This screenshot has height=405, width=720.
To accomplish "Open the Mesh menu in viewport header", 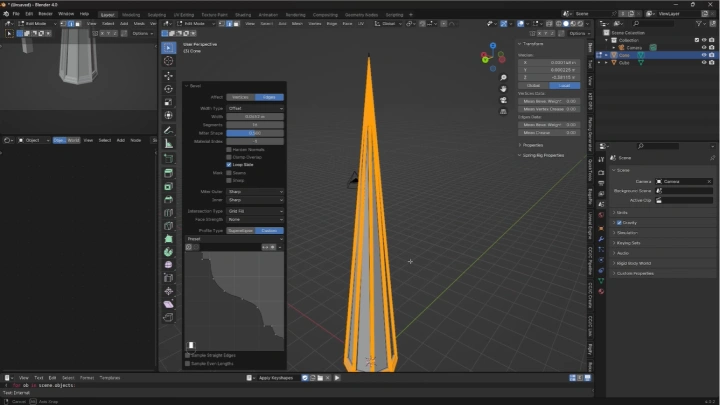I will pos(297,23).
